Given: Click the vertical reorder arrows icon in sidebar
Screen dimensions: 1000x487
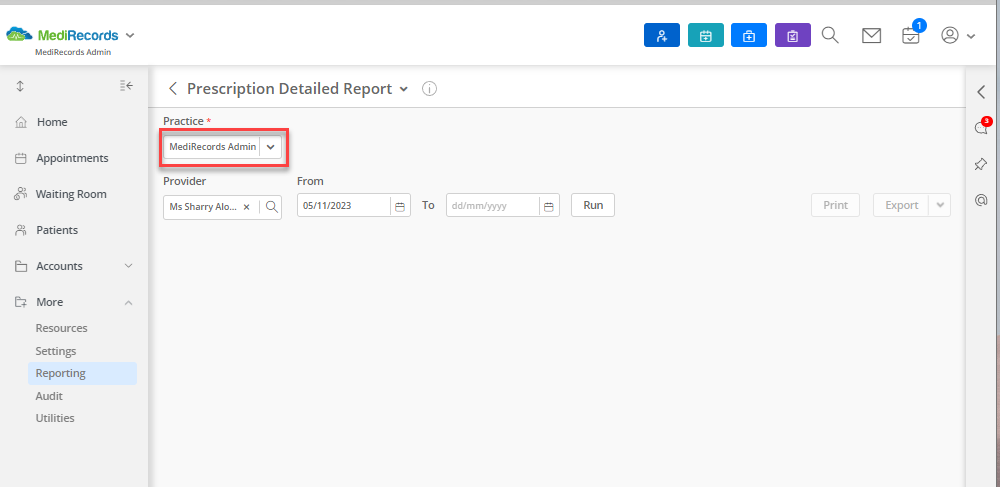Looking at the screenshot, I should coord(20,85).
